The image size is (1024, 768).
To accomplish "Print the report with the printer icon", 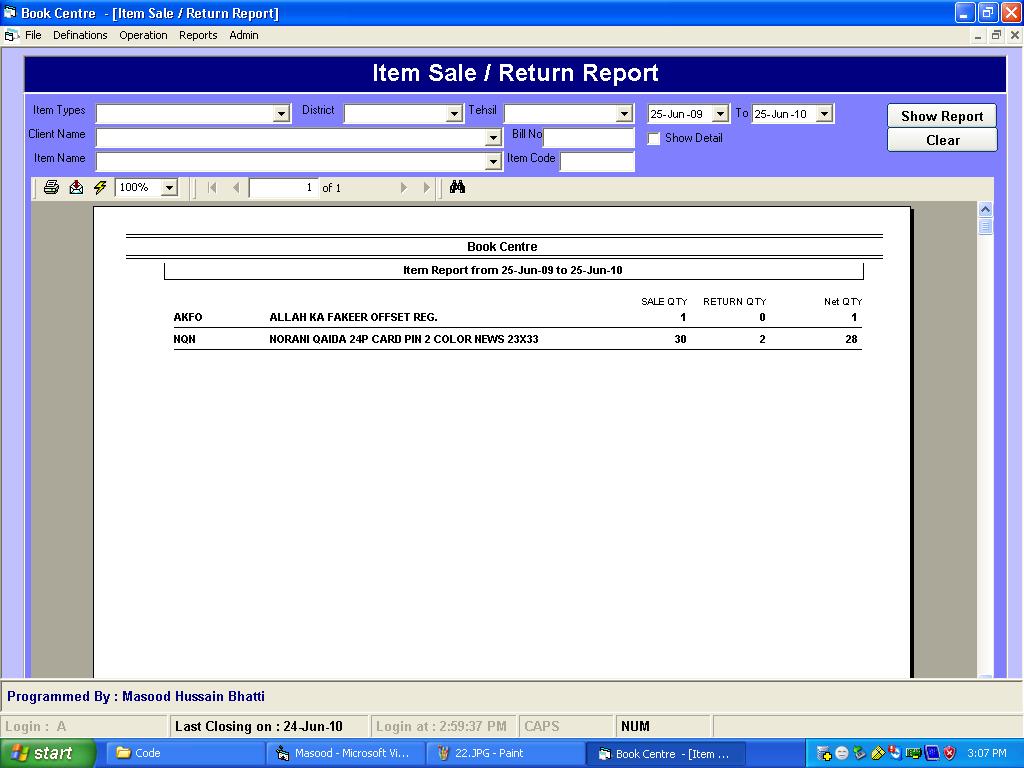I will [x=51, y=188].
